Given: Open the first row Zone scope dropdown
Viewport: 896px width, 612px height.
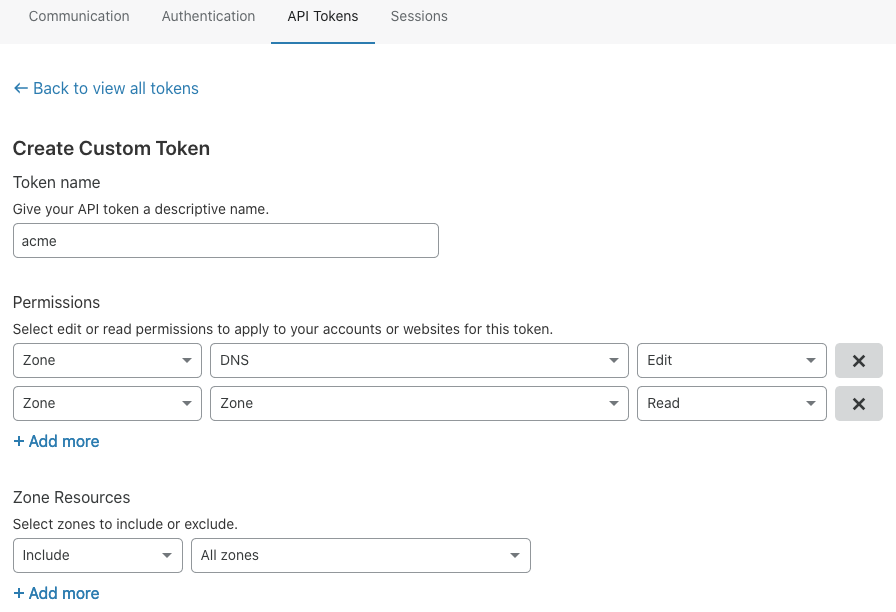Looking at the screenshot, I should pos(107,361).
